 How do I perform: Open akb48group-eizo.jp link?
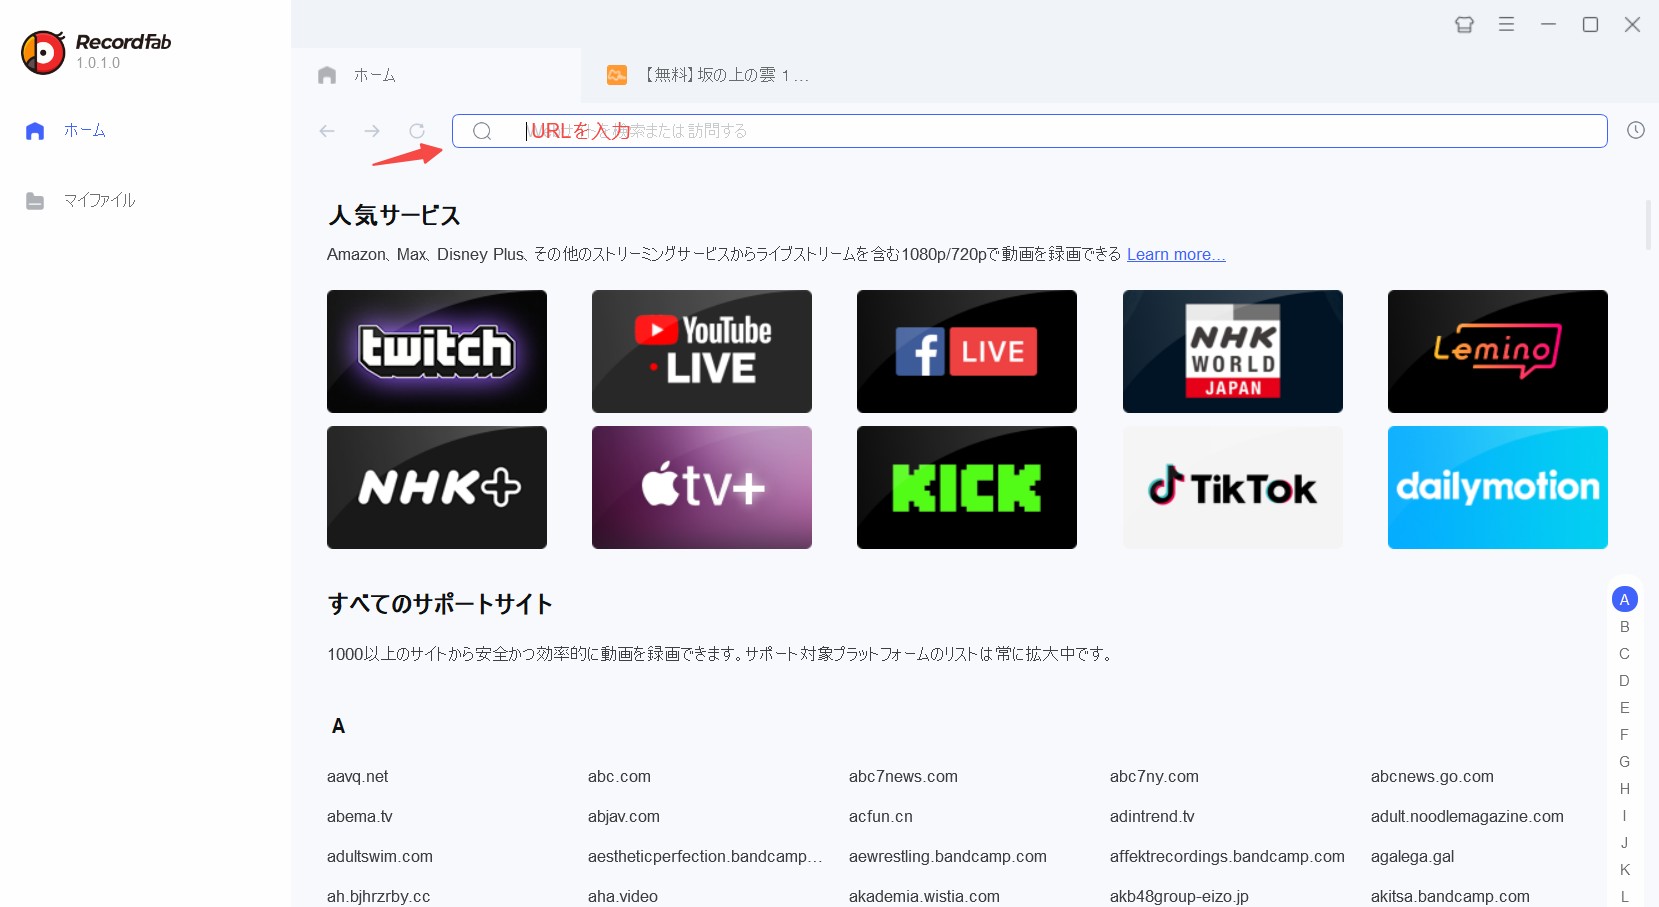pos(1179,896)
